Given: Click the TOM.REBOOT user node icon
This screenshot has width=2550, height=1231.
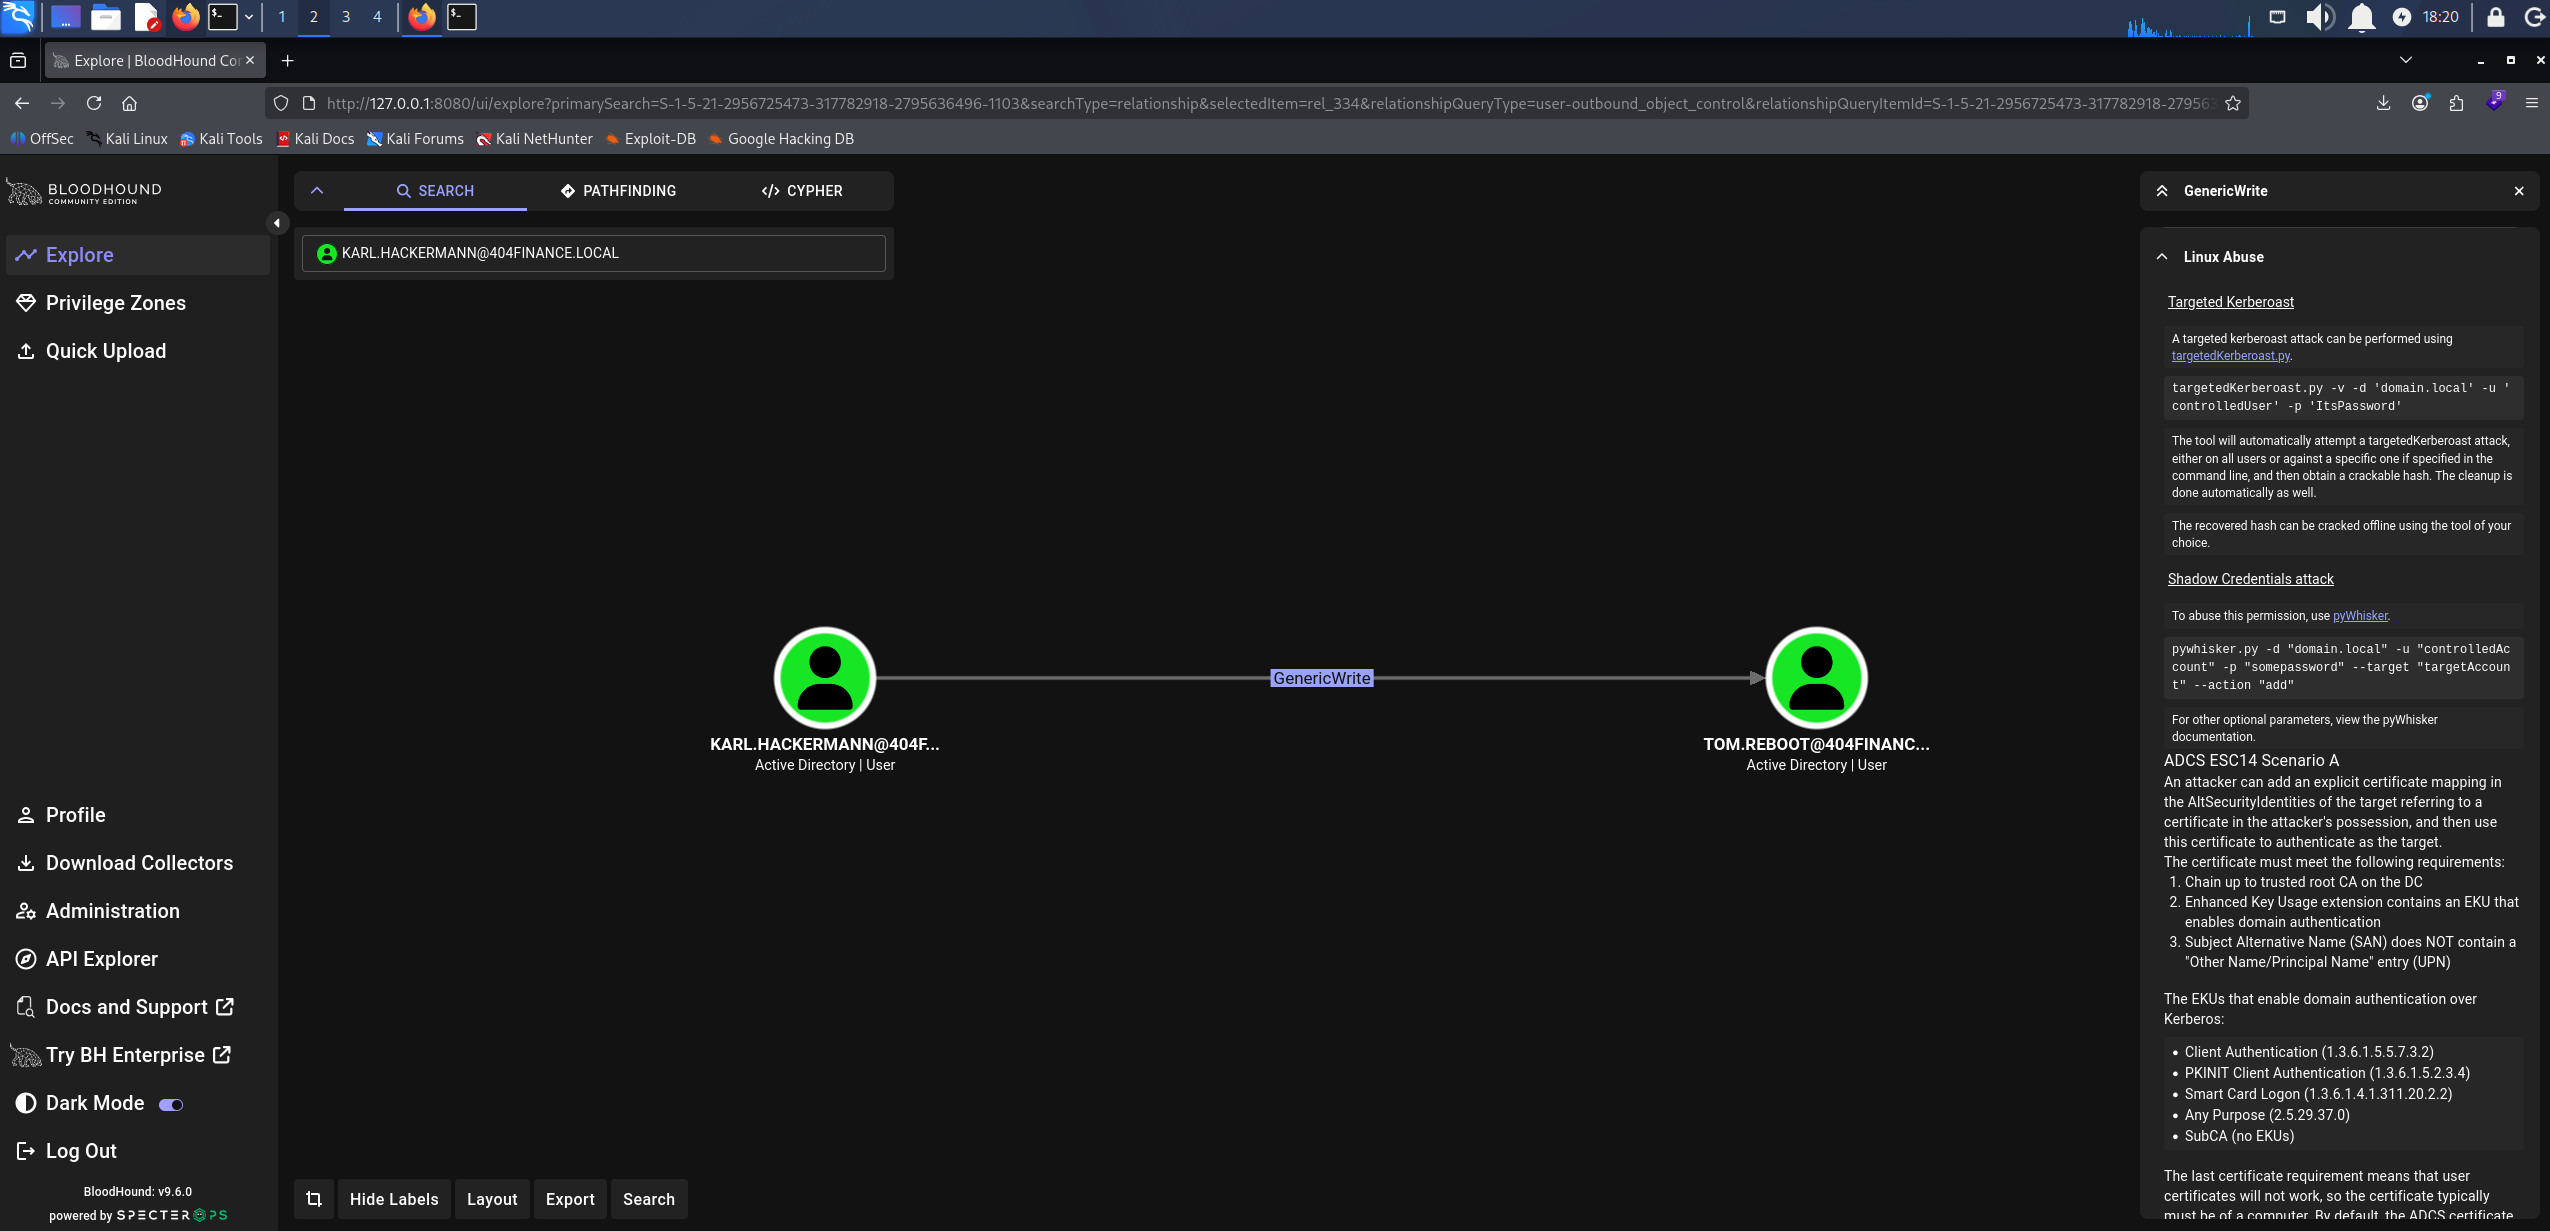Looking at the screenshot, I should click(1816, 677).
